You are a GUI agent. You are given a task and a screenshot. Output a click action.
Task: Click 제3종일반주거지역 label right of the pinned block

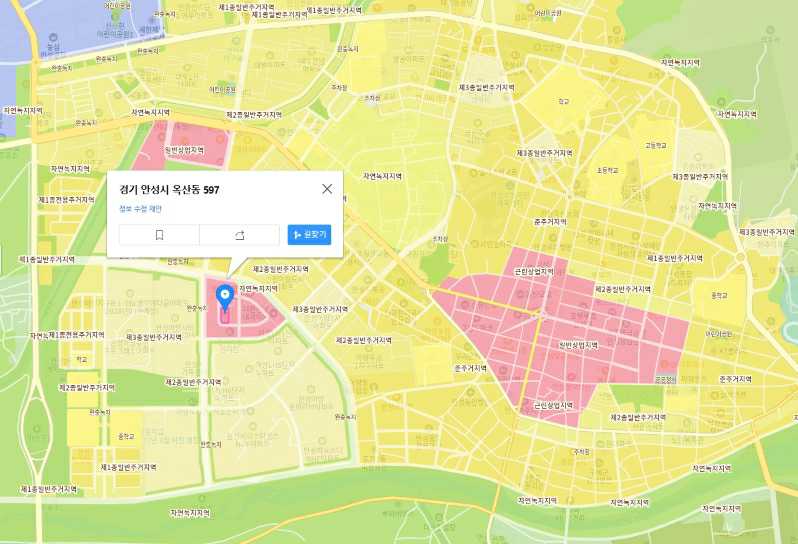click(x=320, y=310)
